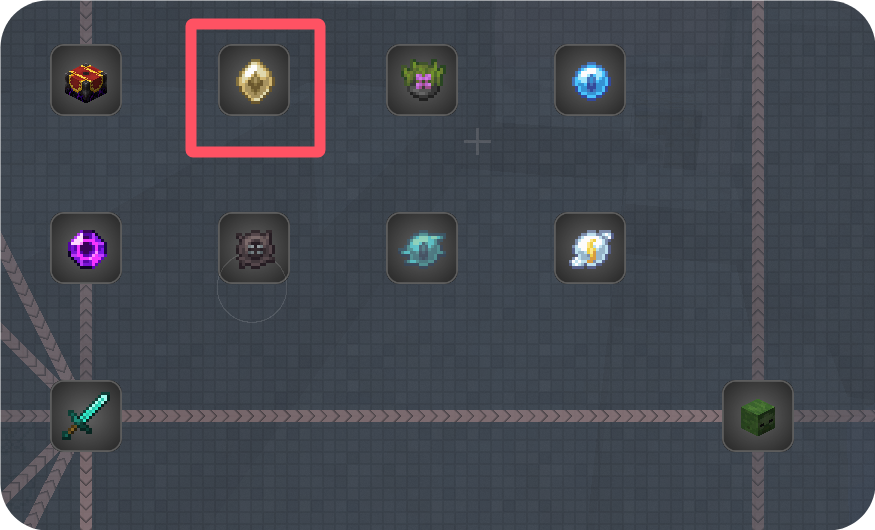Click the vertical connector below the zombie head
This screenshot has height=530, width=875.
(758, 490)
